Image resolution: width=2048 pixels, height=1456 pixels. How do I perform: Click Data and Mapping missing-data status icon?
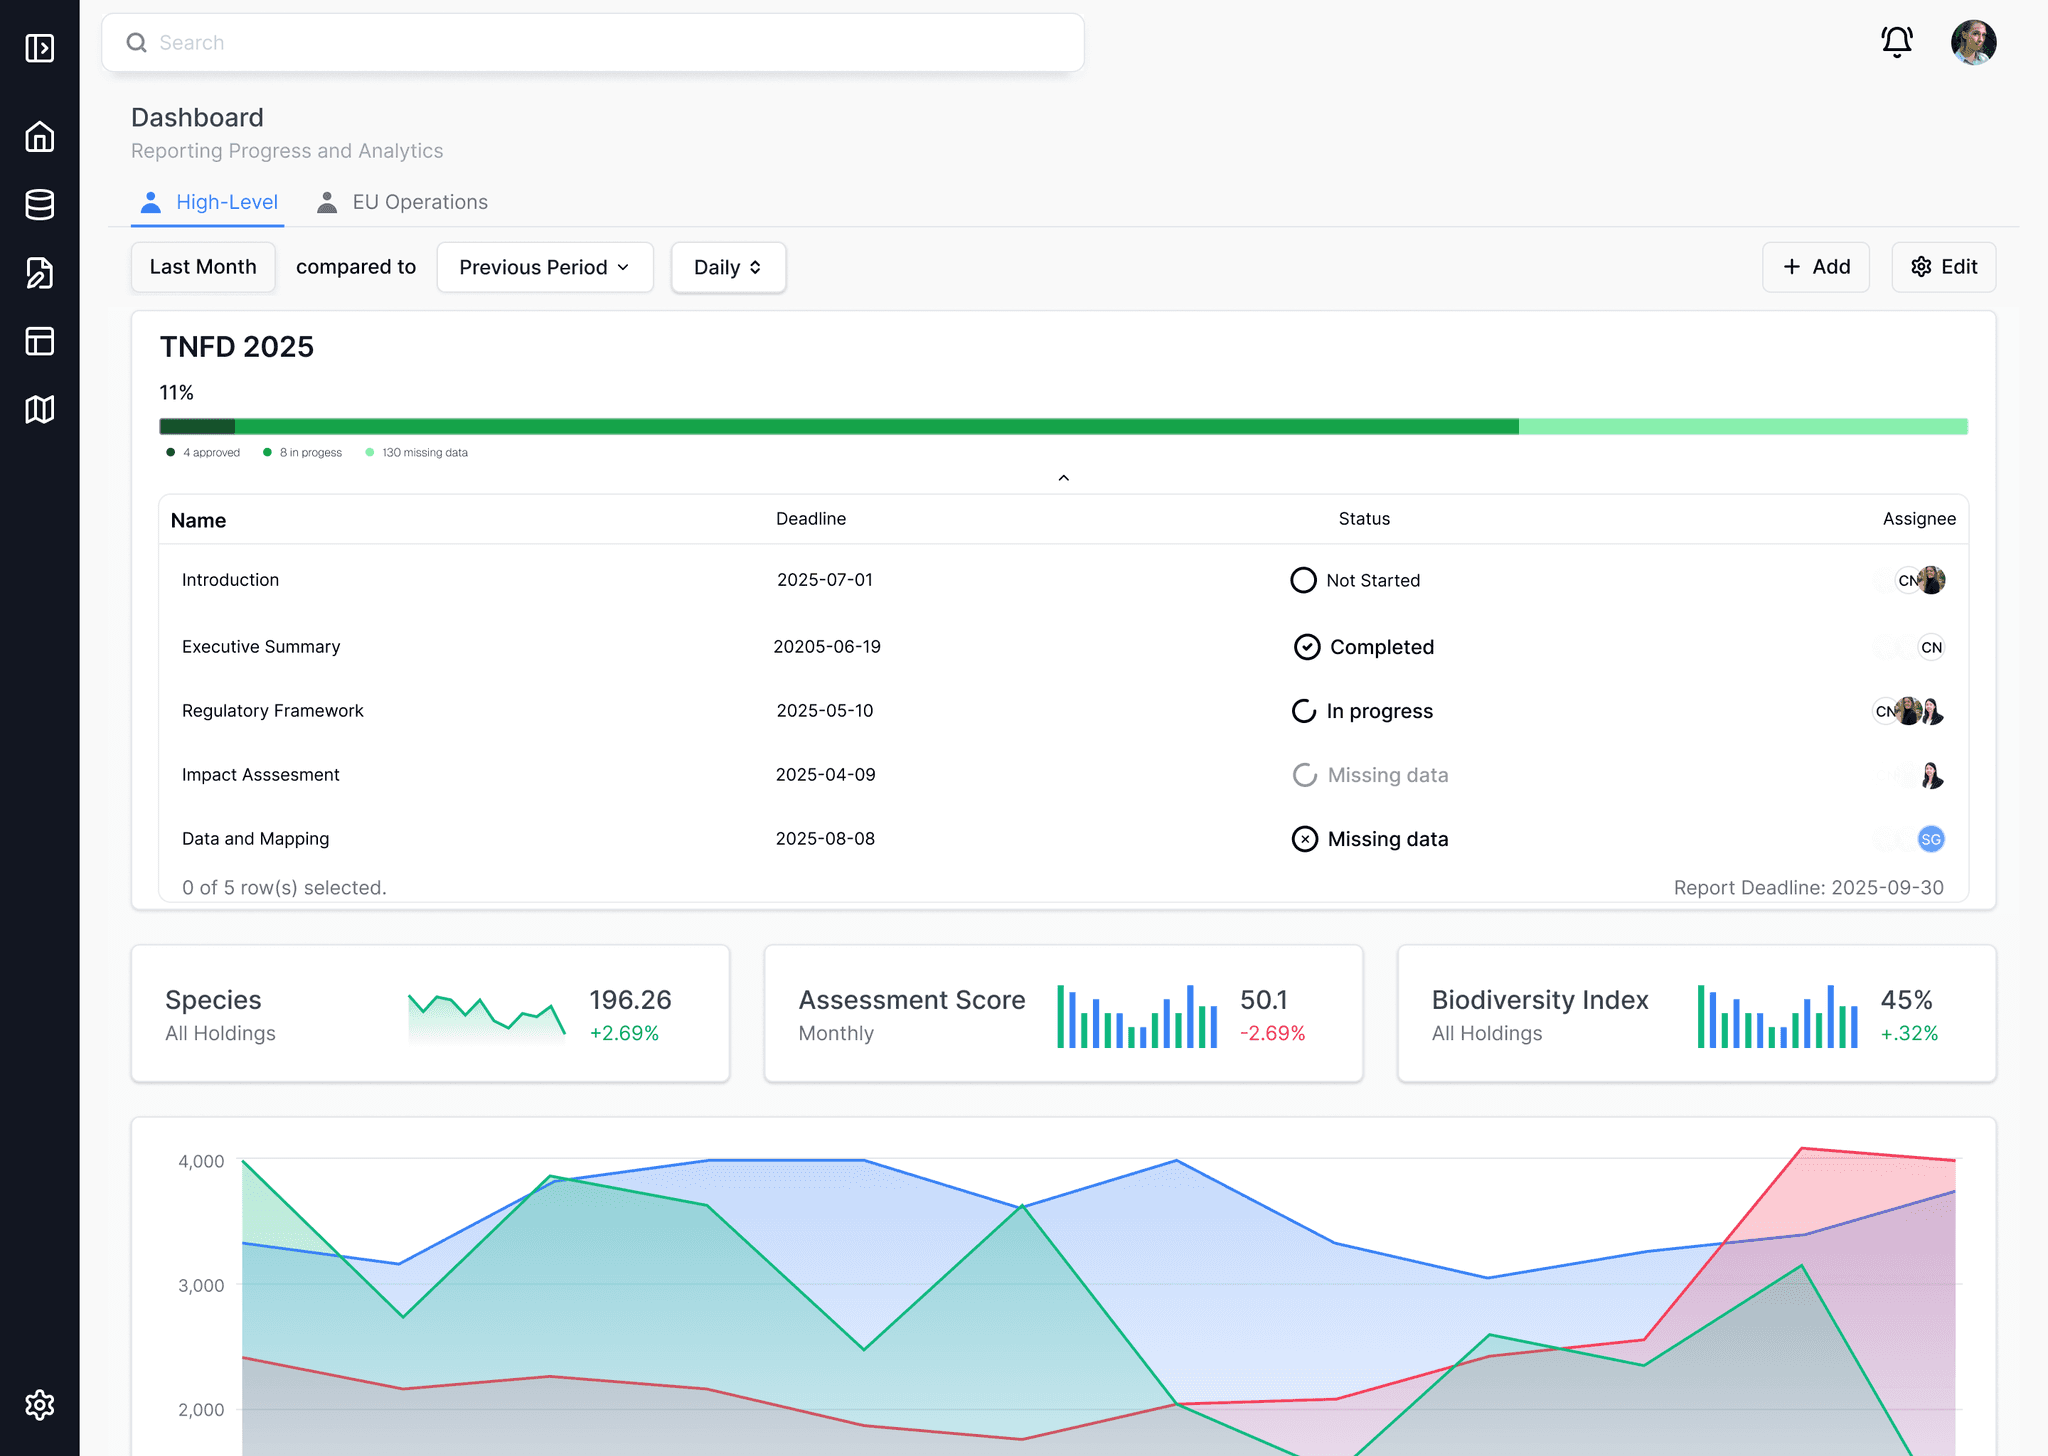pyautogui.click(x=1304, y=839)
